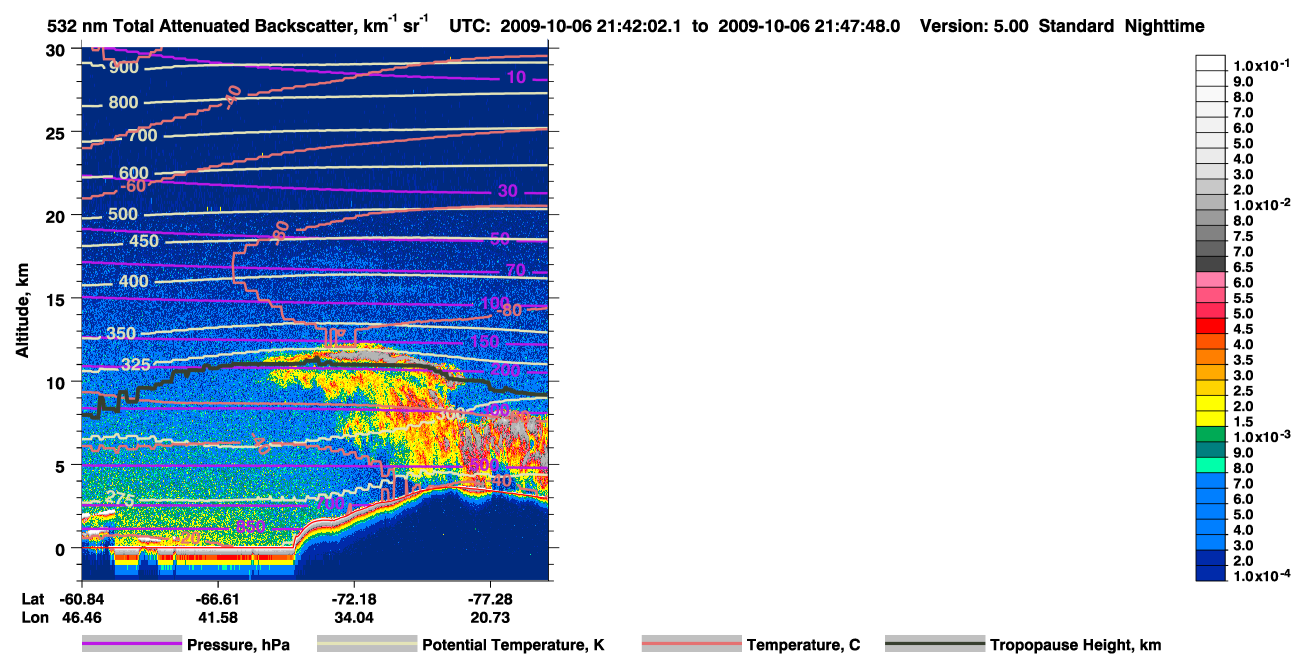1300x667 pixels.
Task: Click the color bar label '4.5'
Action: [1243, 328]
